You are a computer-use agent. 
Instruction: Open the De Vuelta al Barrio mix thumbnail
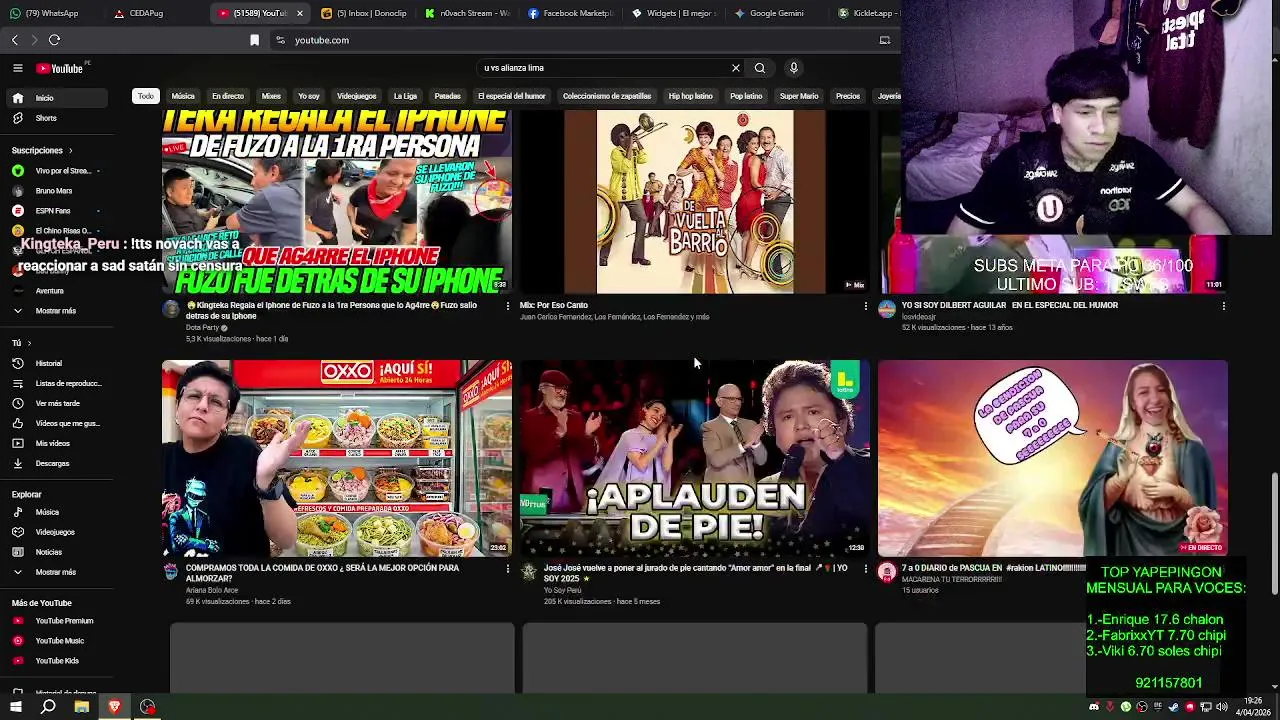point(695,202)
